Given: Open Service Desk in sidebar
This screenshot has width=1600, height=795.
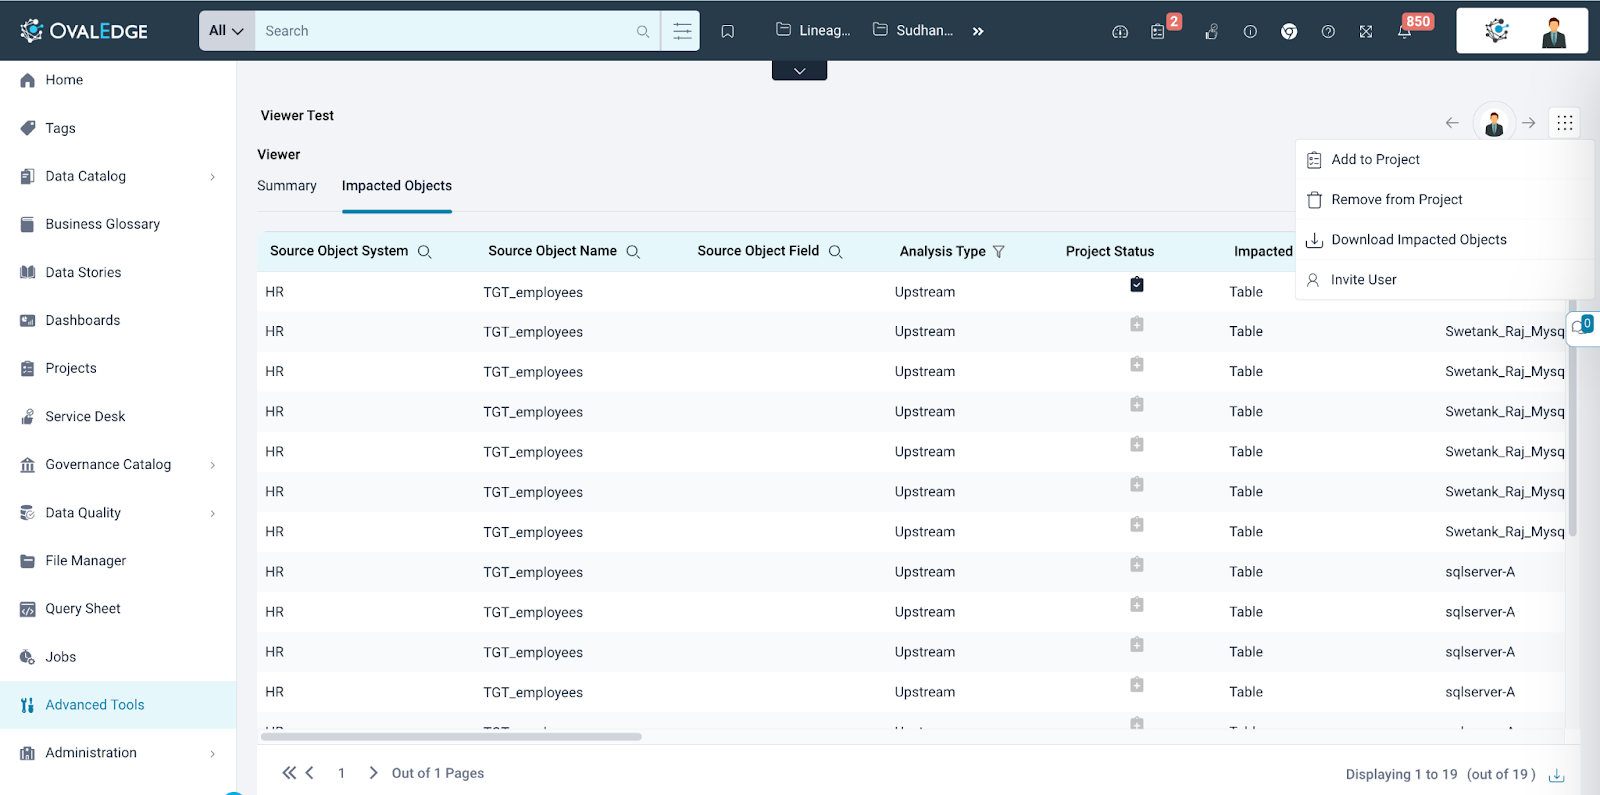Looking at the screenshot, I should [x=85, y=416].
